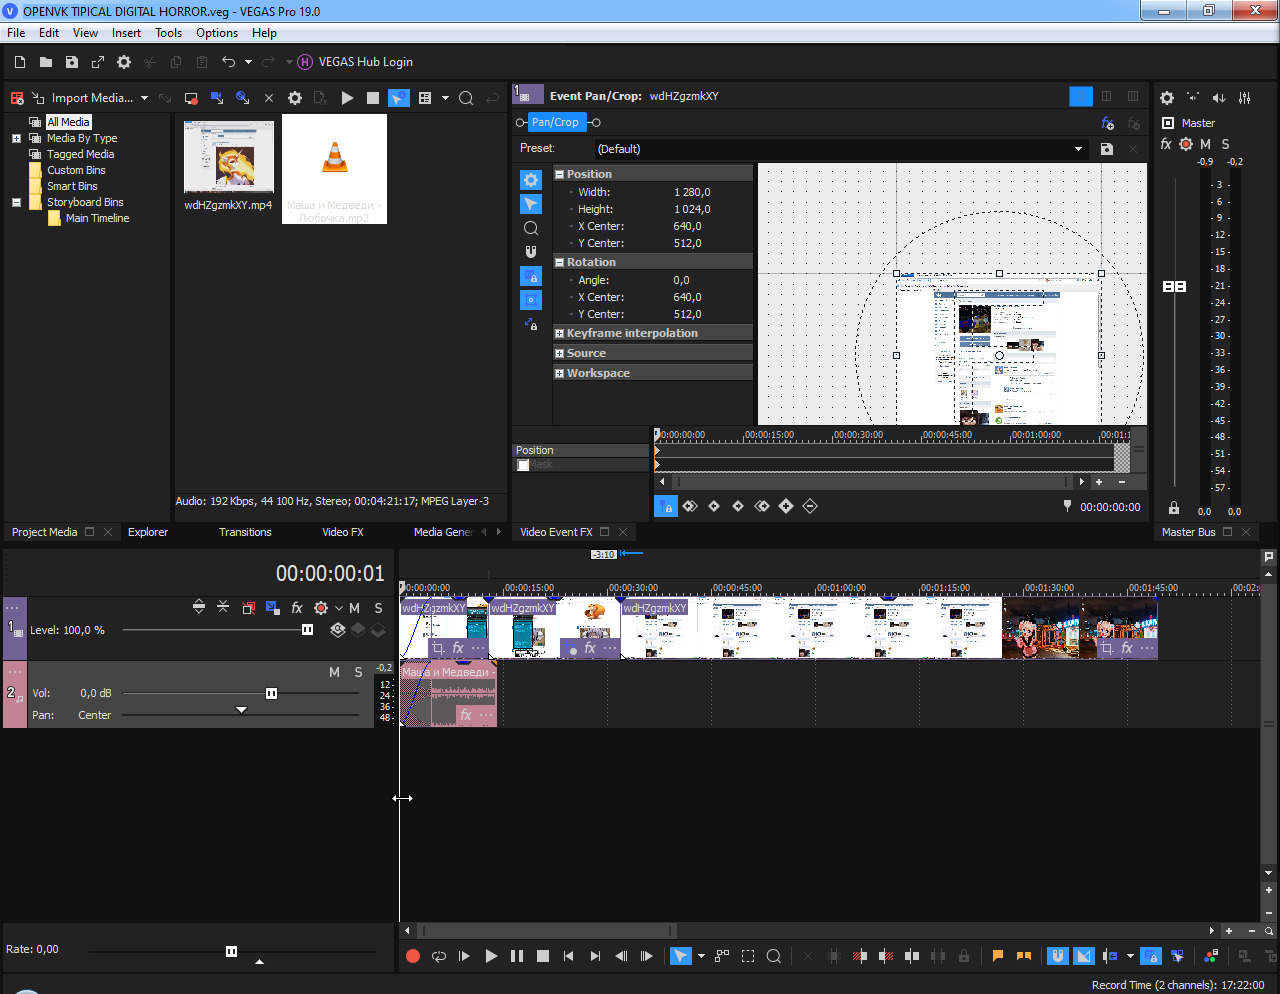This screenshot has height=994, width=1280.
Task: Click the track 1 Level slider handle
Action: 307,630
